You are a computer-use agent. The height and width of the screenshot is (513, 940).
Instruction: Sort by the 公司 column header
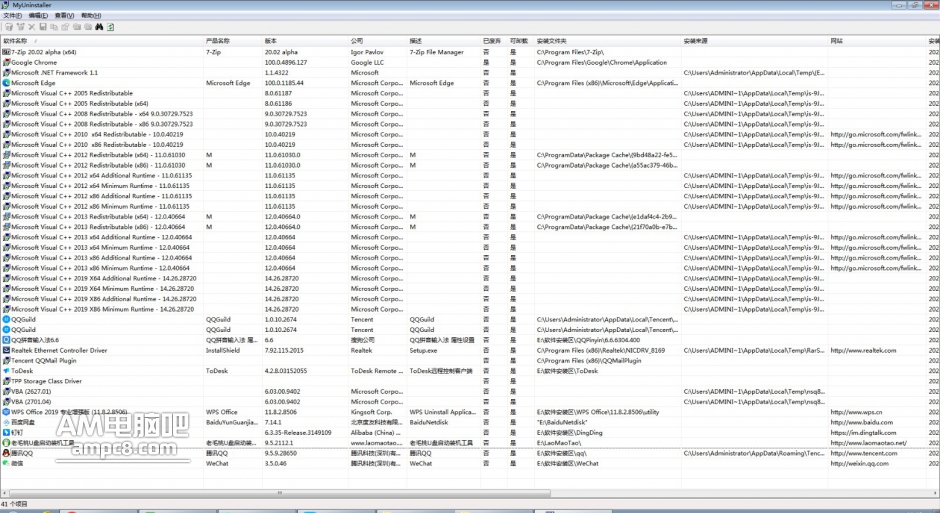pos(378,41)
